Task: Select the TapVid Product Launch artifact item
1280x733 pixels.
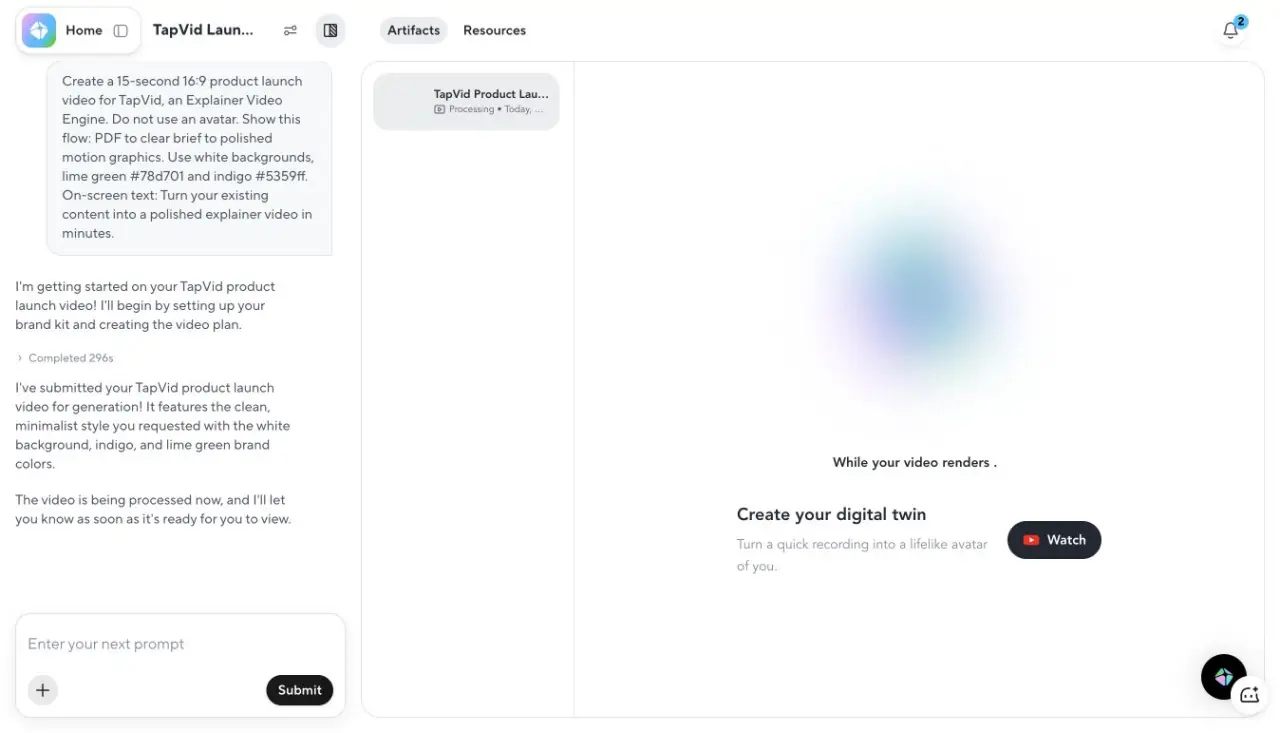Action: click(x=466, y=101)
